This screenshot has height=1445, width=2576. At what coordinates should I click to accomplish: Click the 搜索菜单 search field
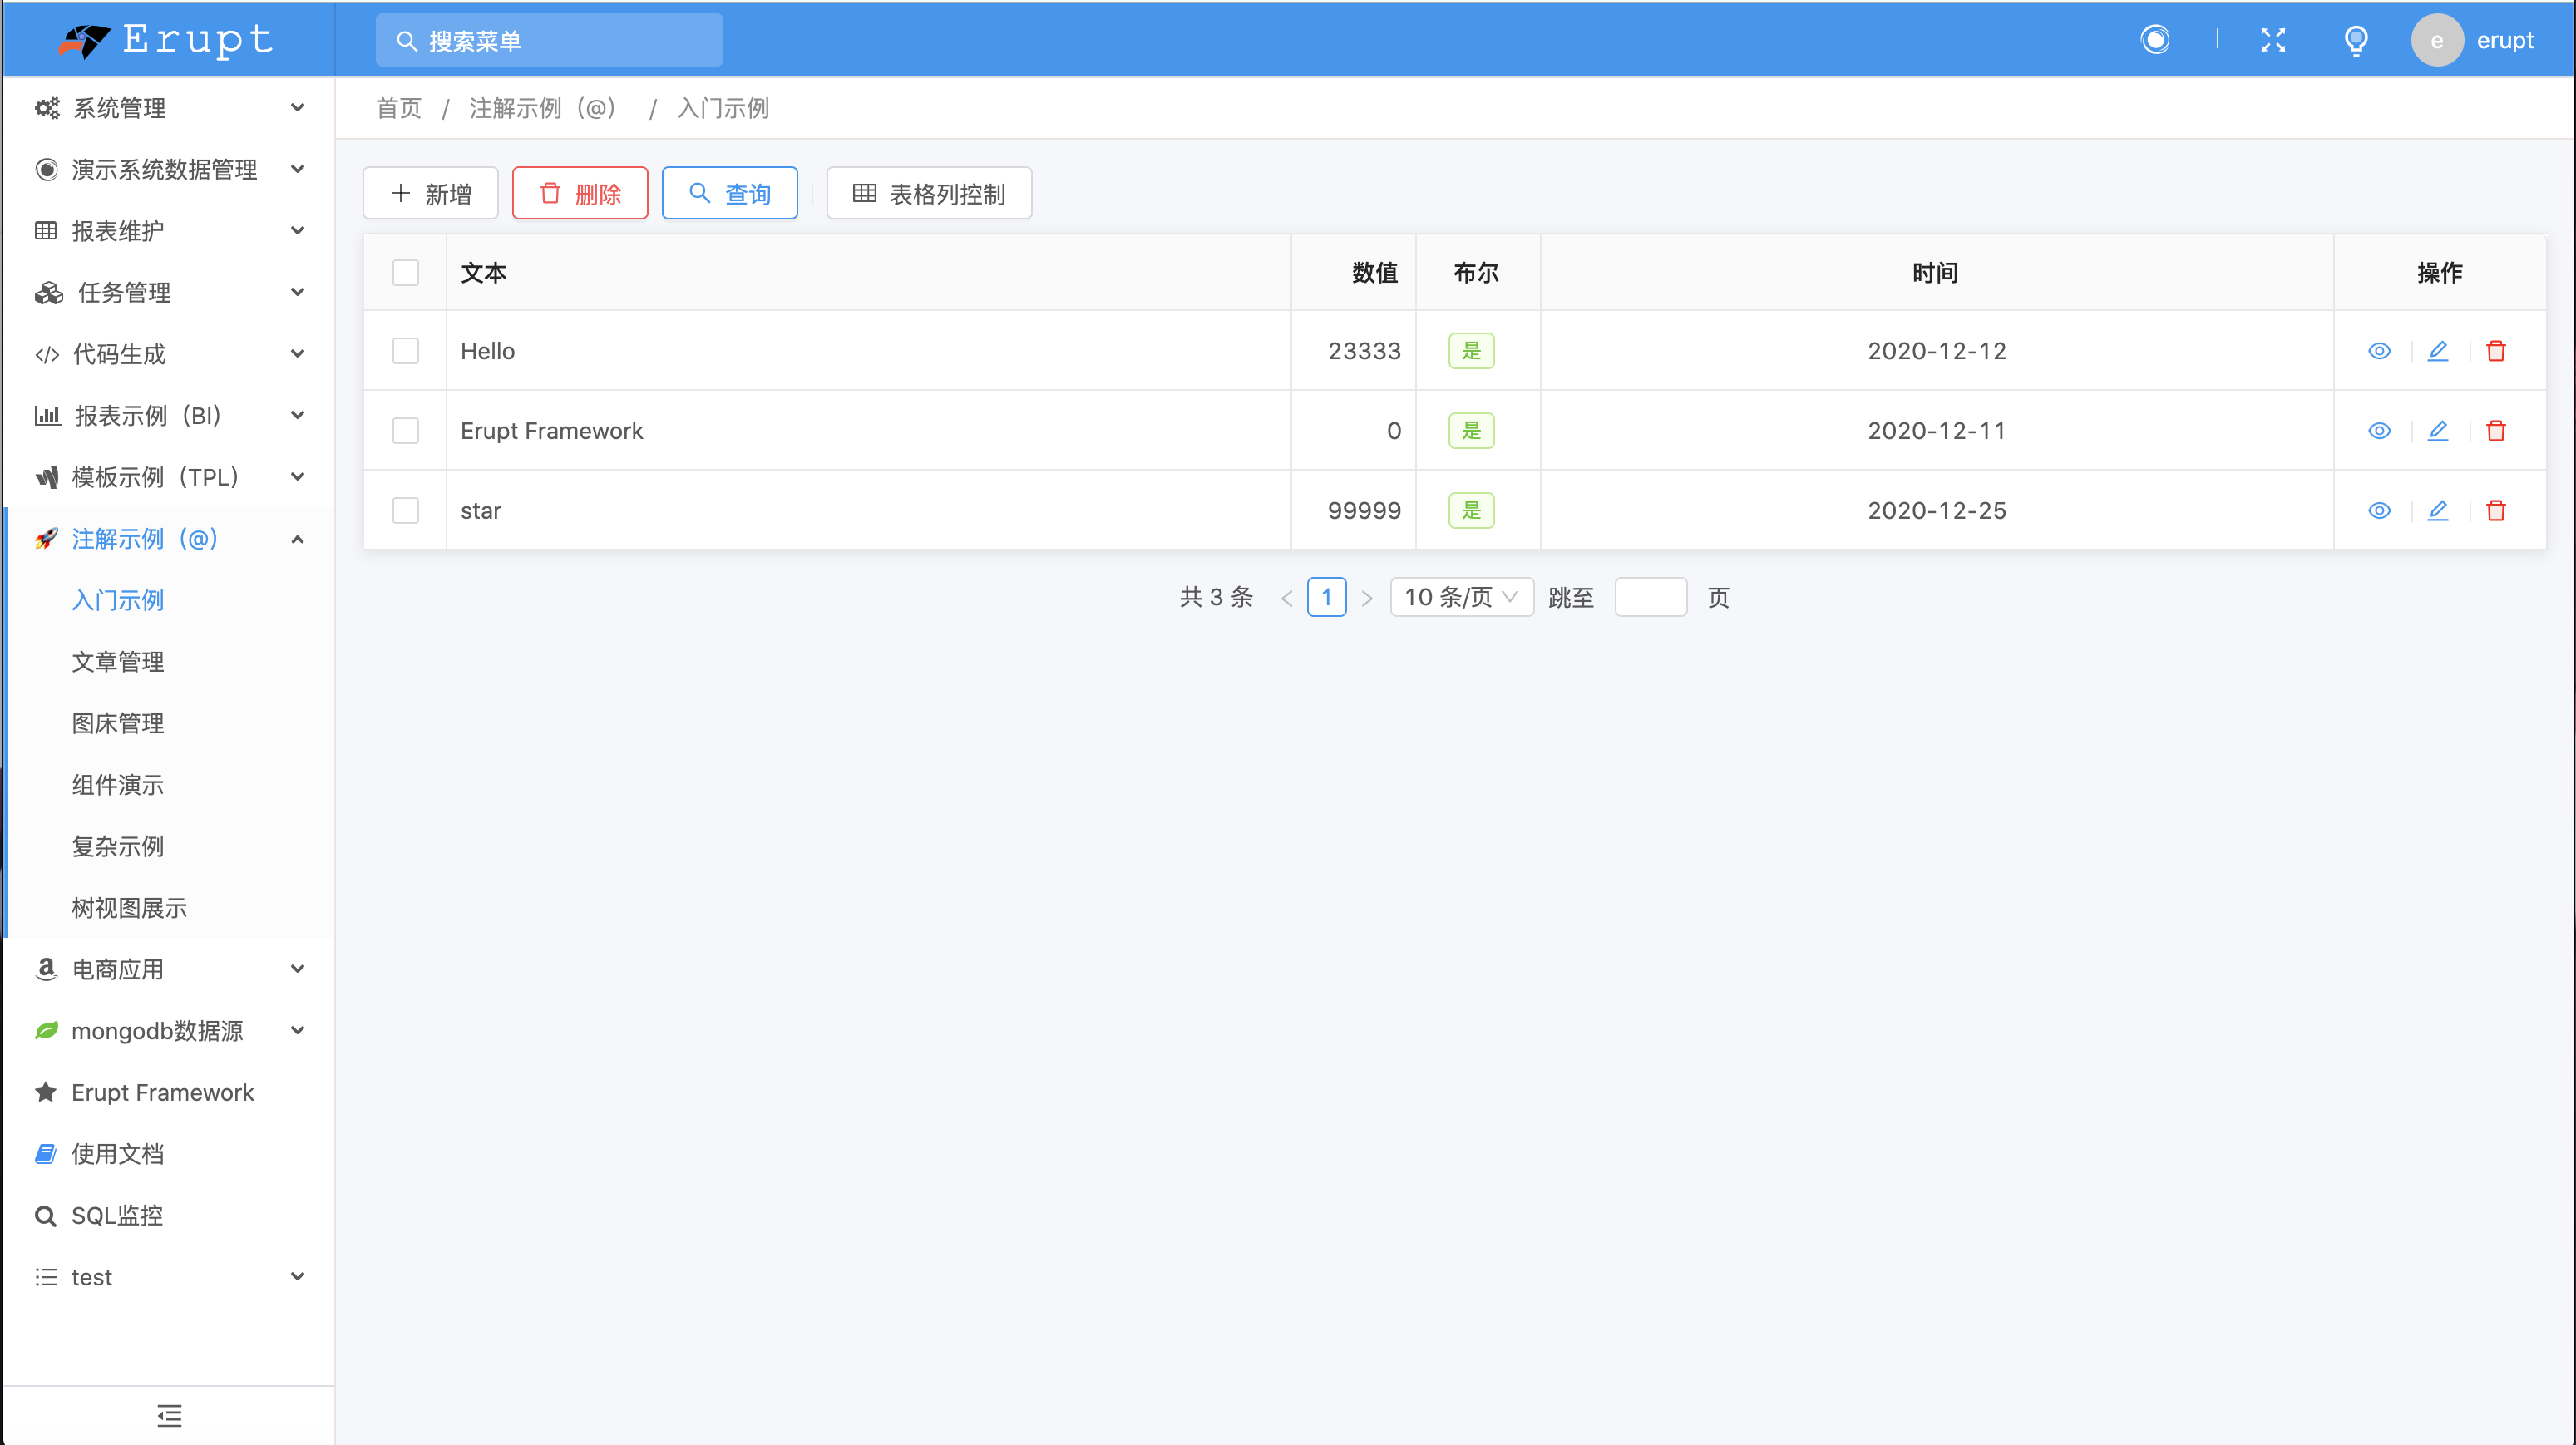(550, 41)
